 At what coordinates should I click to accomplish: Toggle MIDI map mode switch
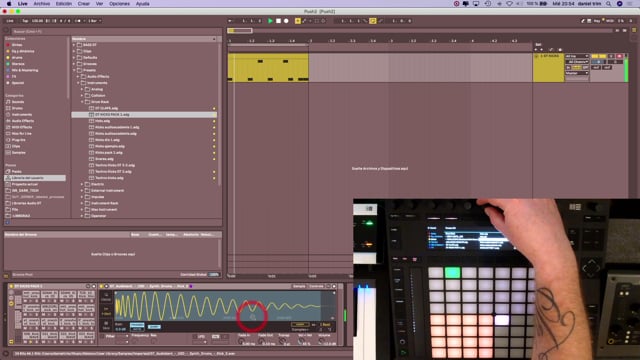click(x=610, y=21)
